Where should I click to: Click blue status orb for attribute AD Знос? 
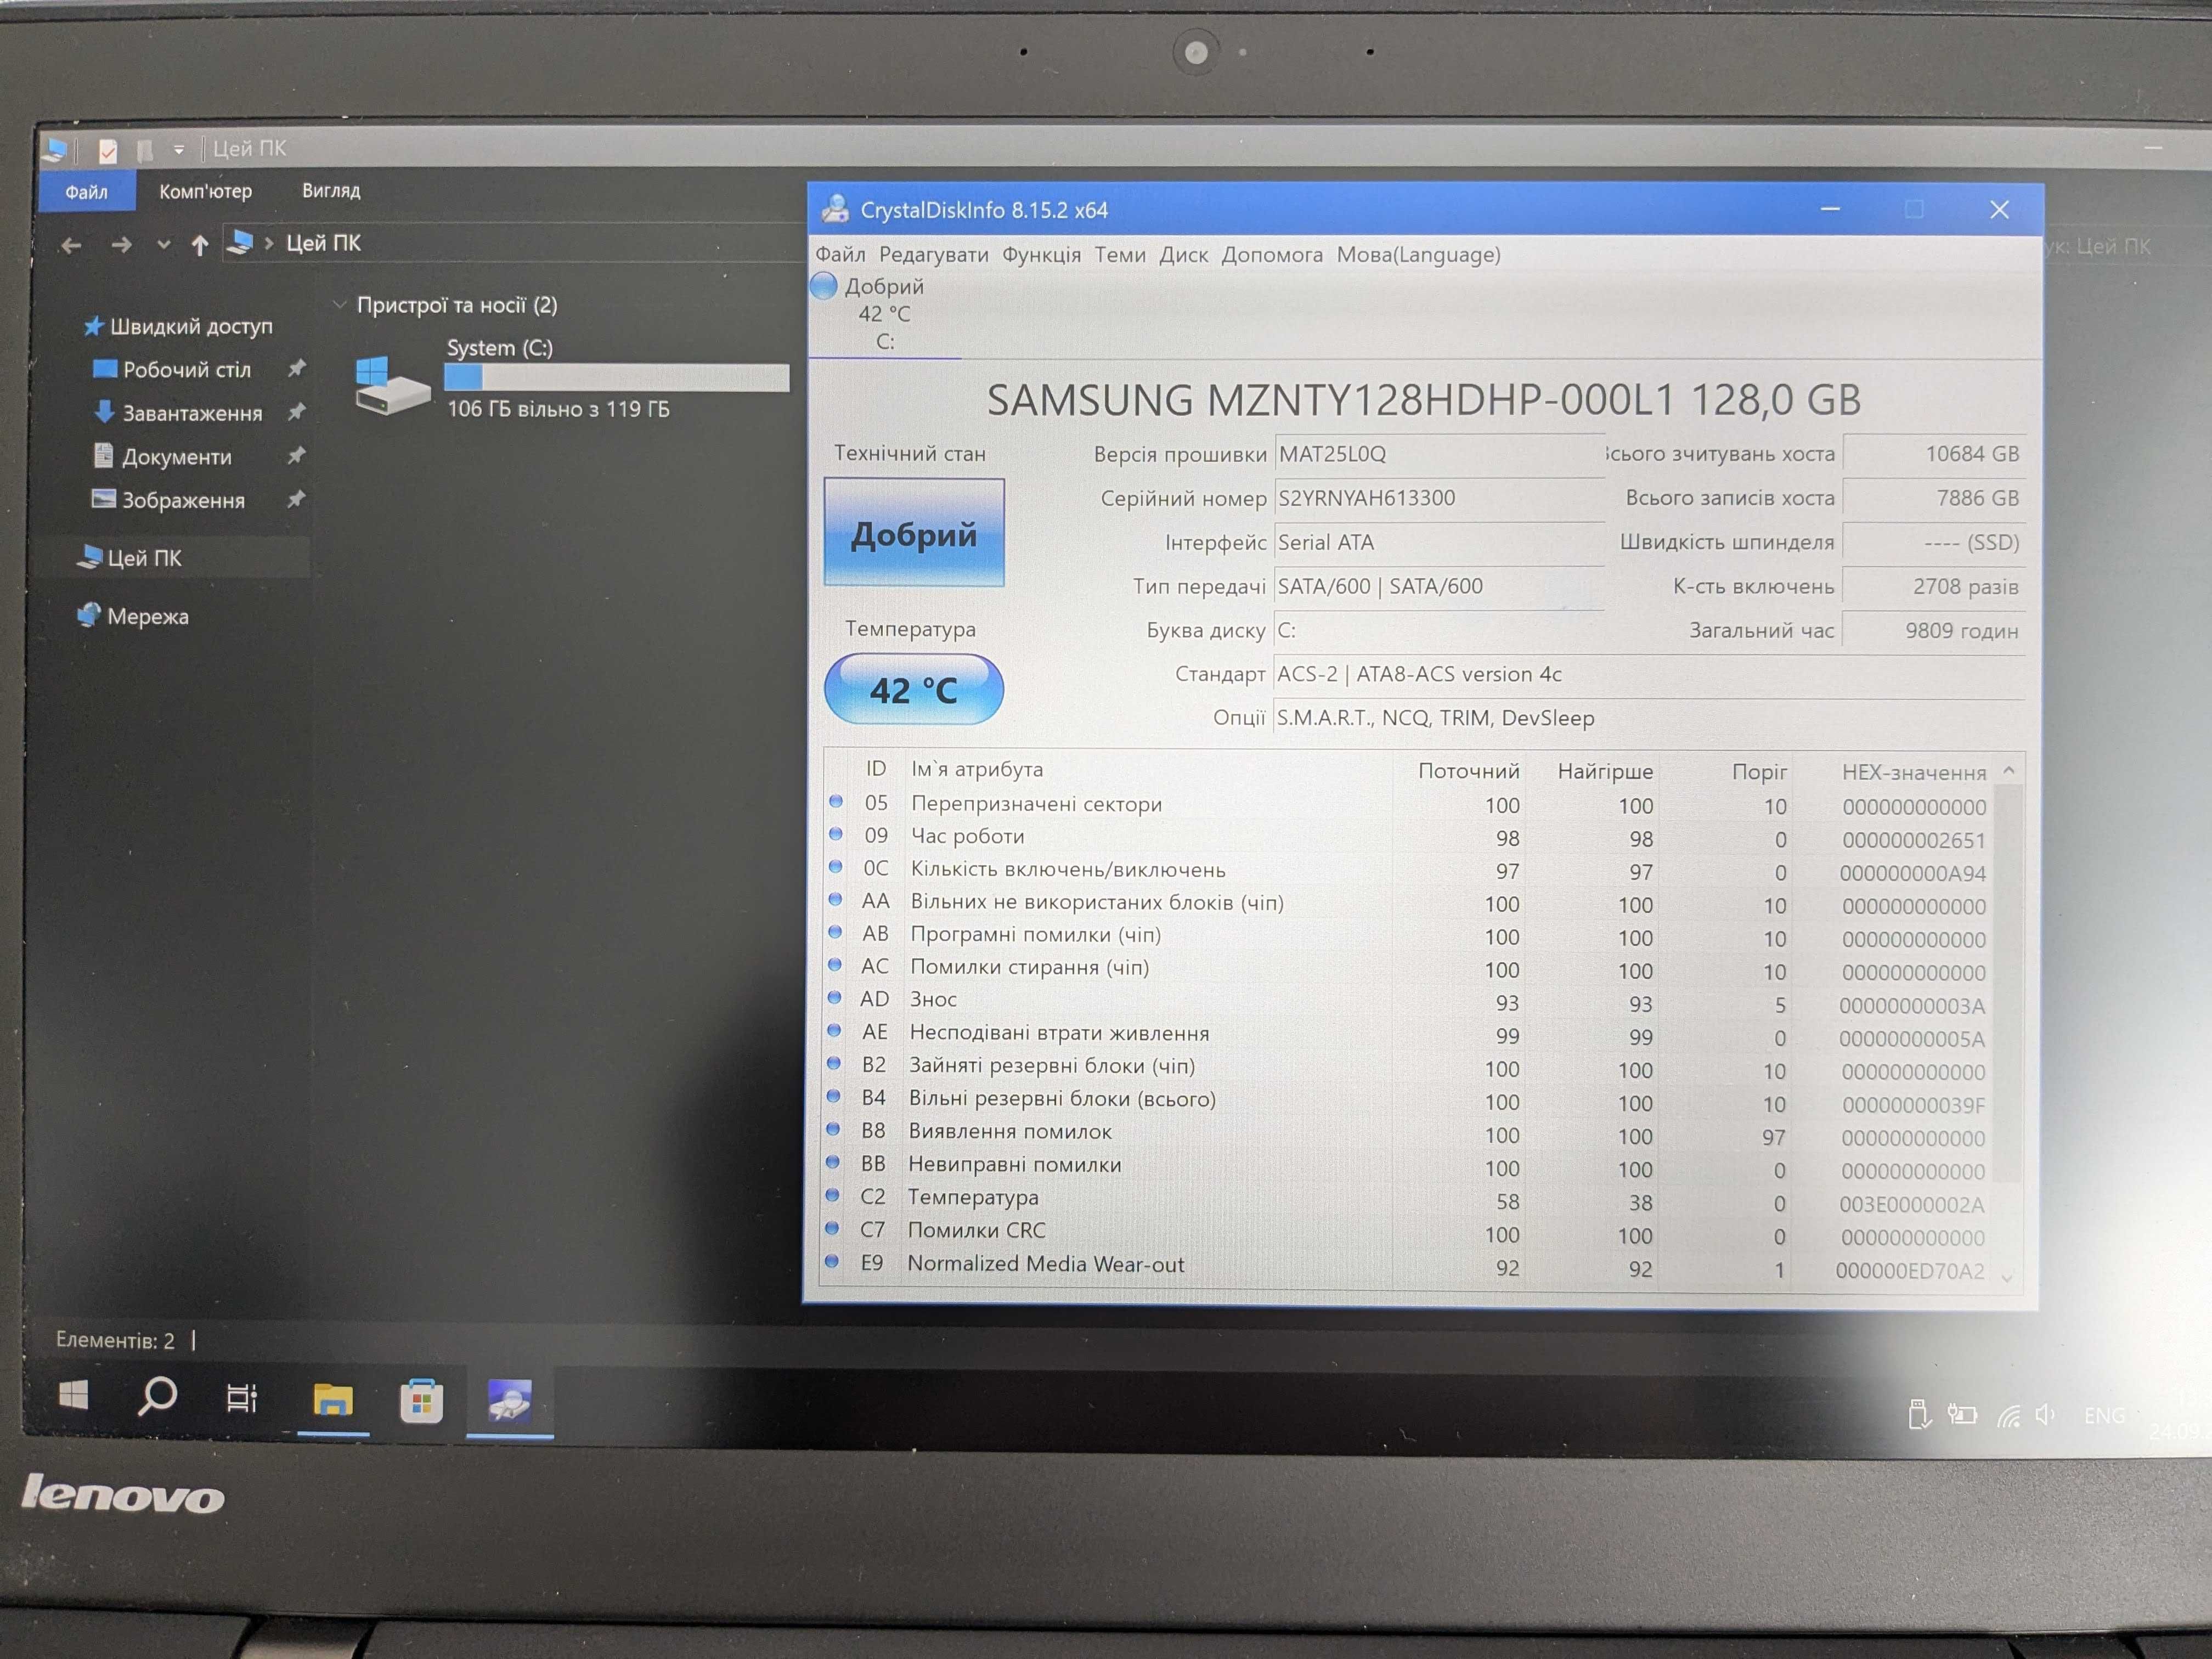coord(834,998)
